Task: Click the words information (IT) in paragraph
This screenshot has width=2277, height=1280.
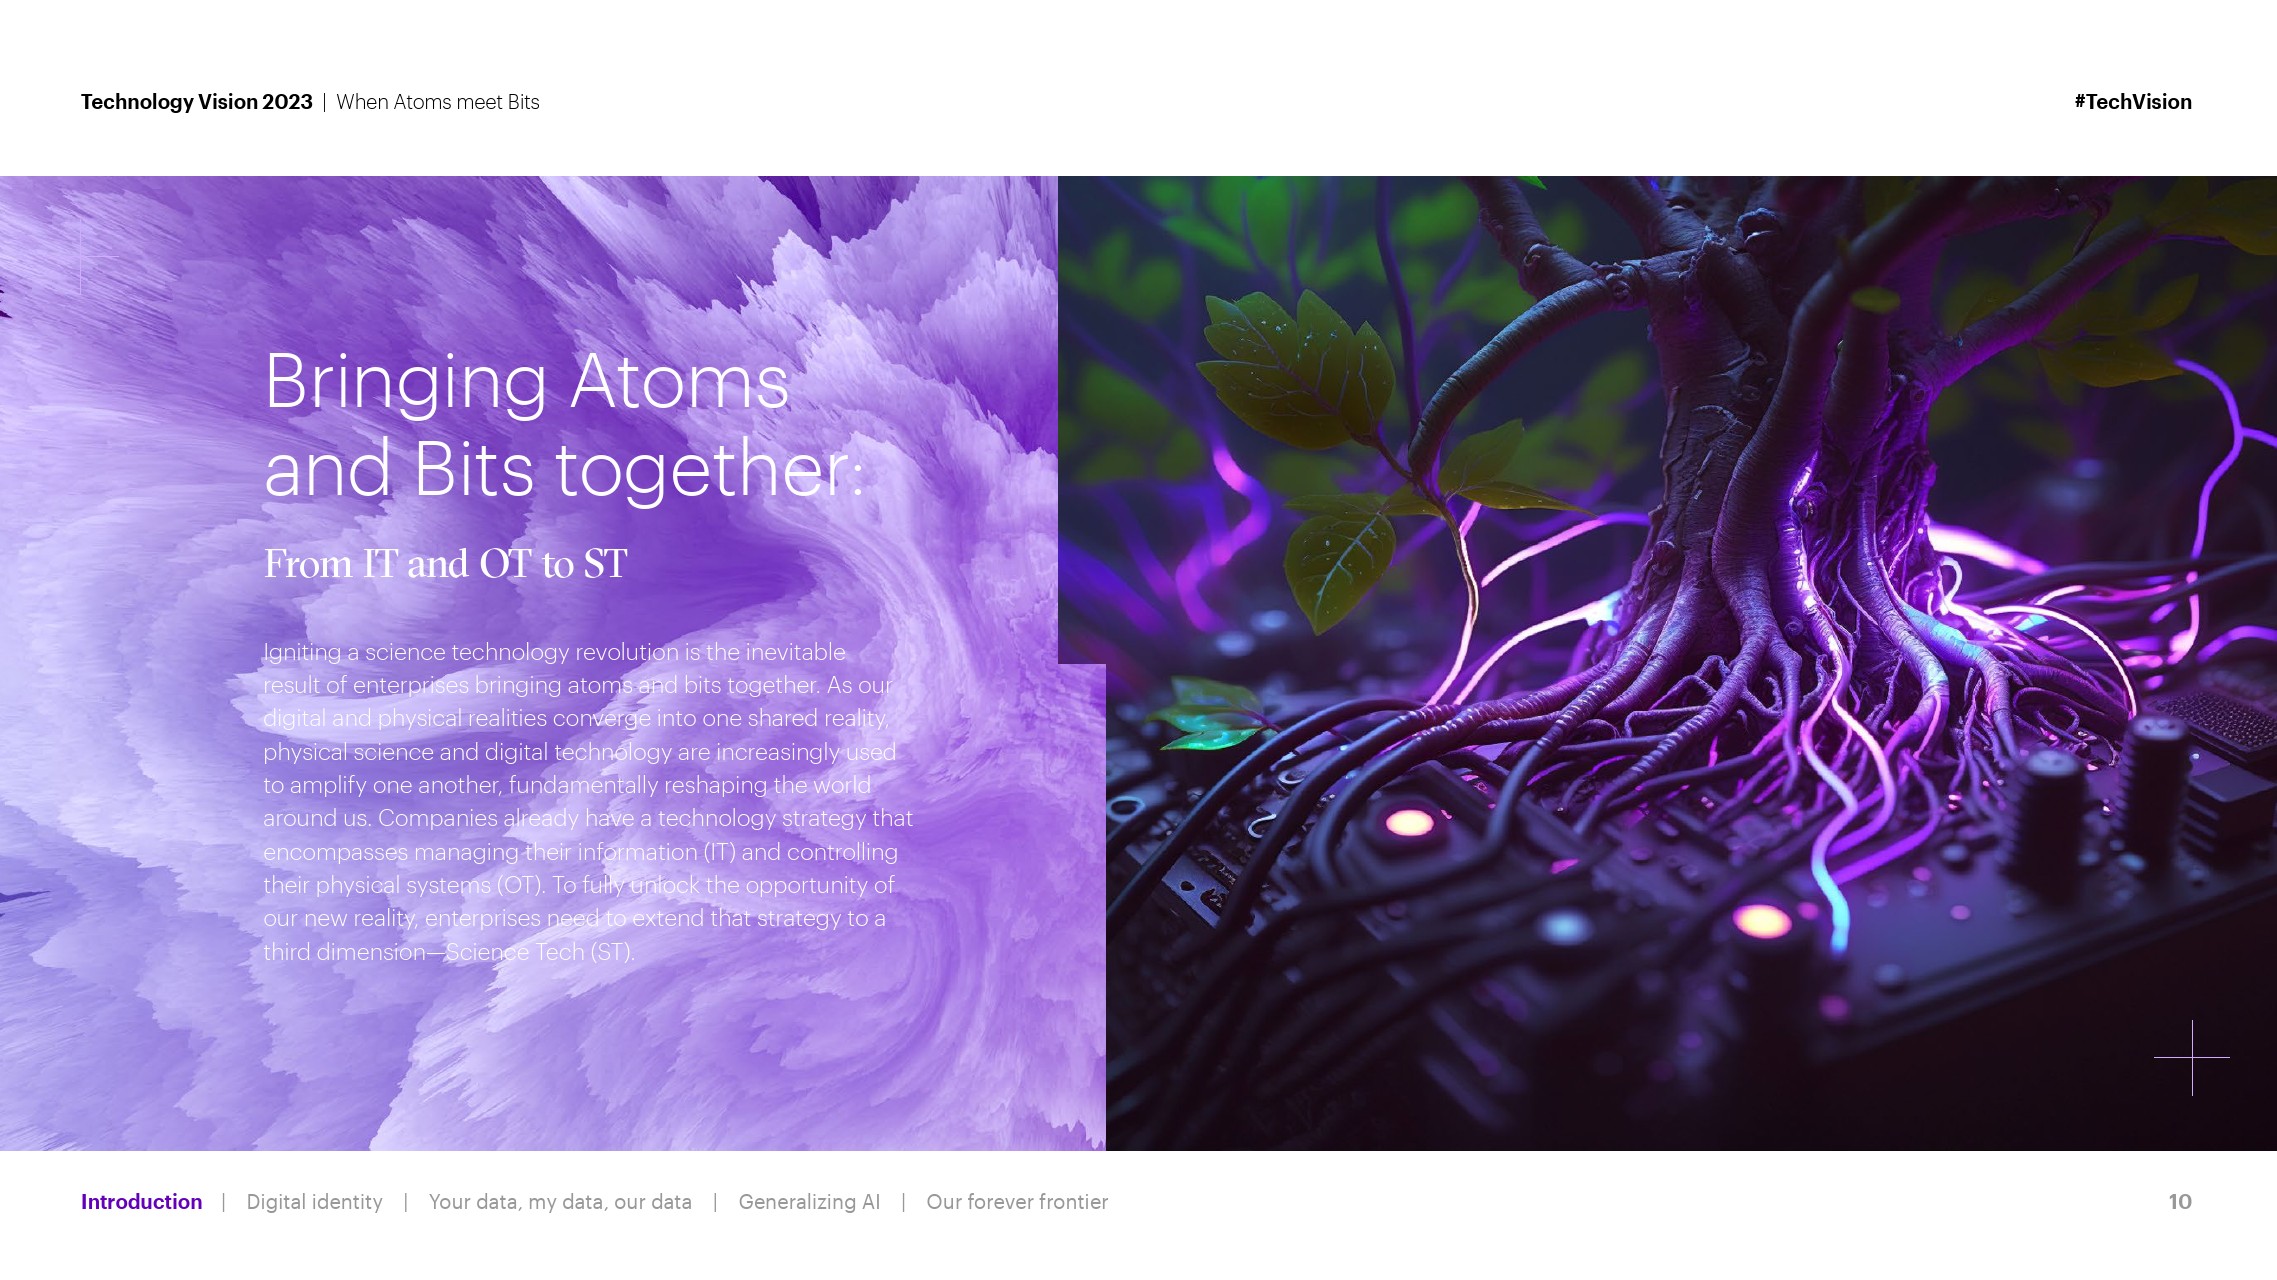Action: 656,852
